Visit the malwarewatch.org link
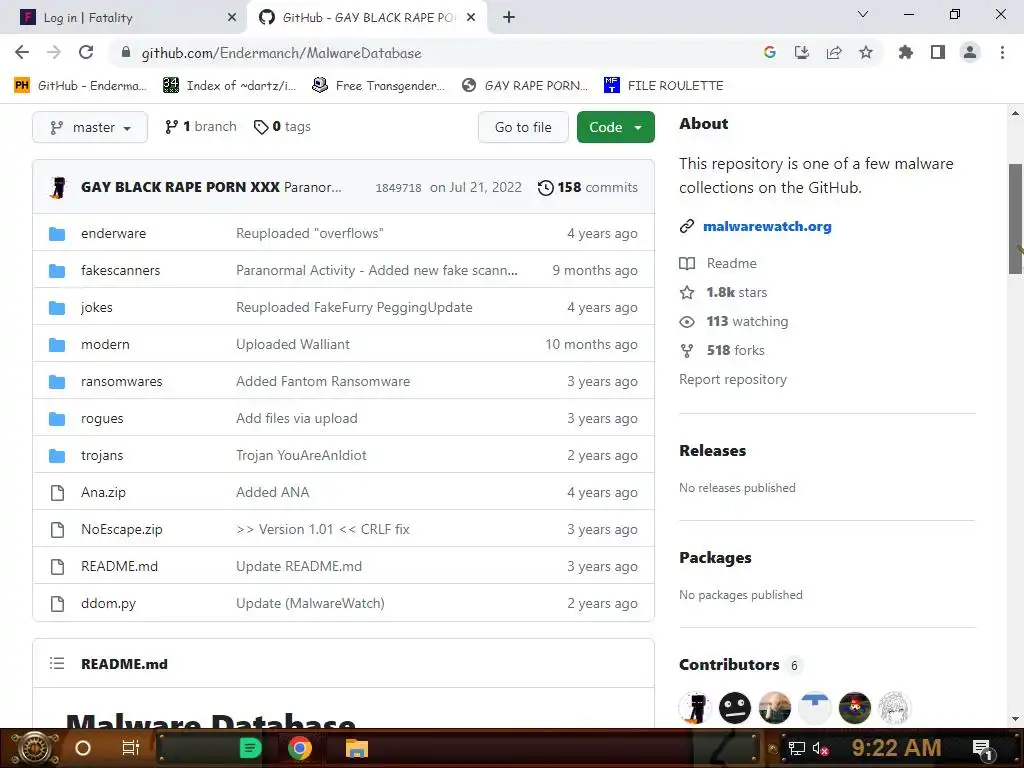1024x768 pixels. click(x=767, y=227)
